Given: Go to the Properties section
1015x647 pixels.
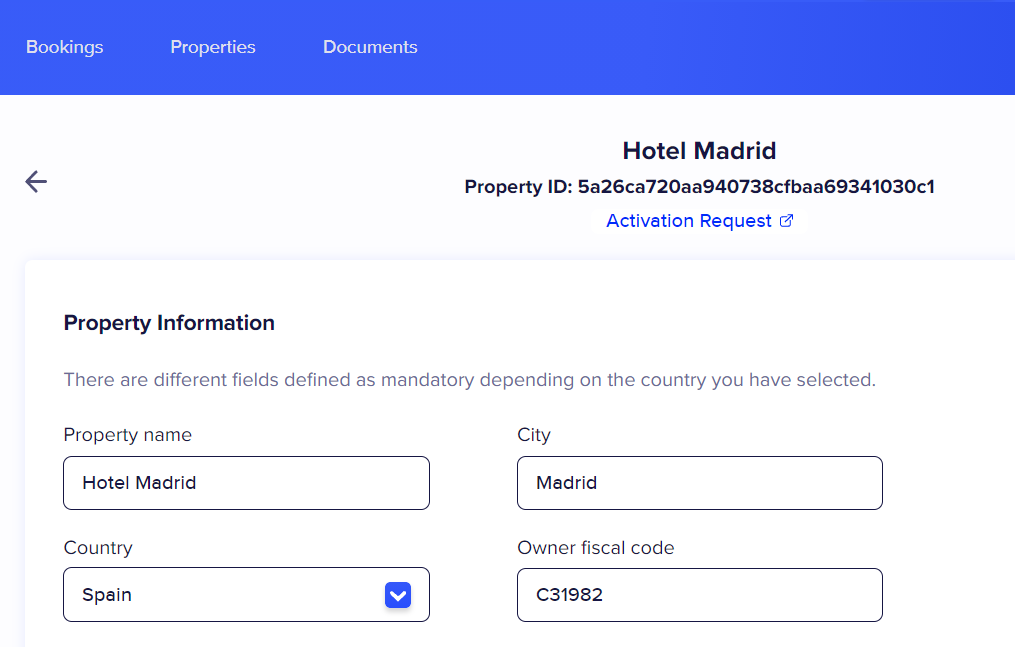Looking at the screenshot, I should [213, 47].
